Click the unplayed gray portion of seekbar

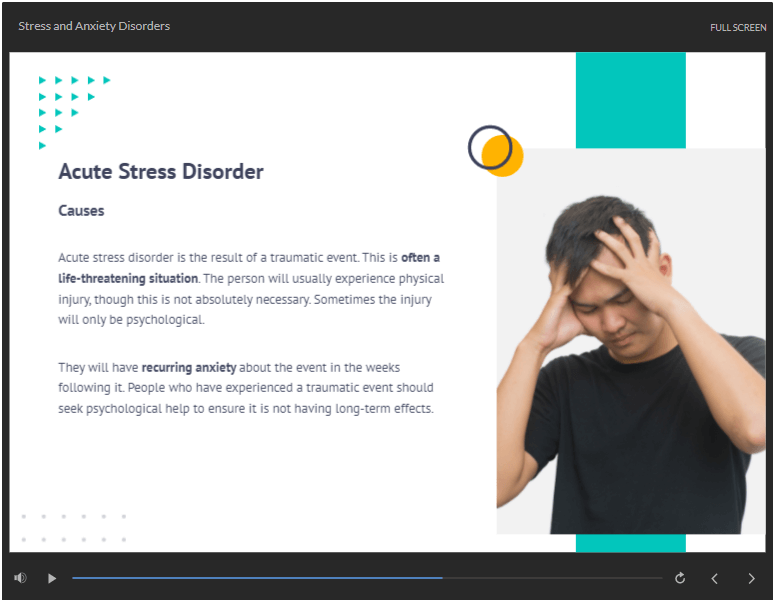click(550, 578)
